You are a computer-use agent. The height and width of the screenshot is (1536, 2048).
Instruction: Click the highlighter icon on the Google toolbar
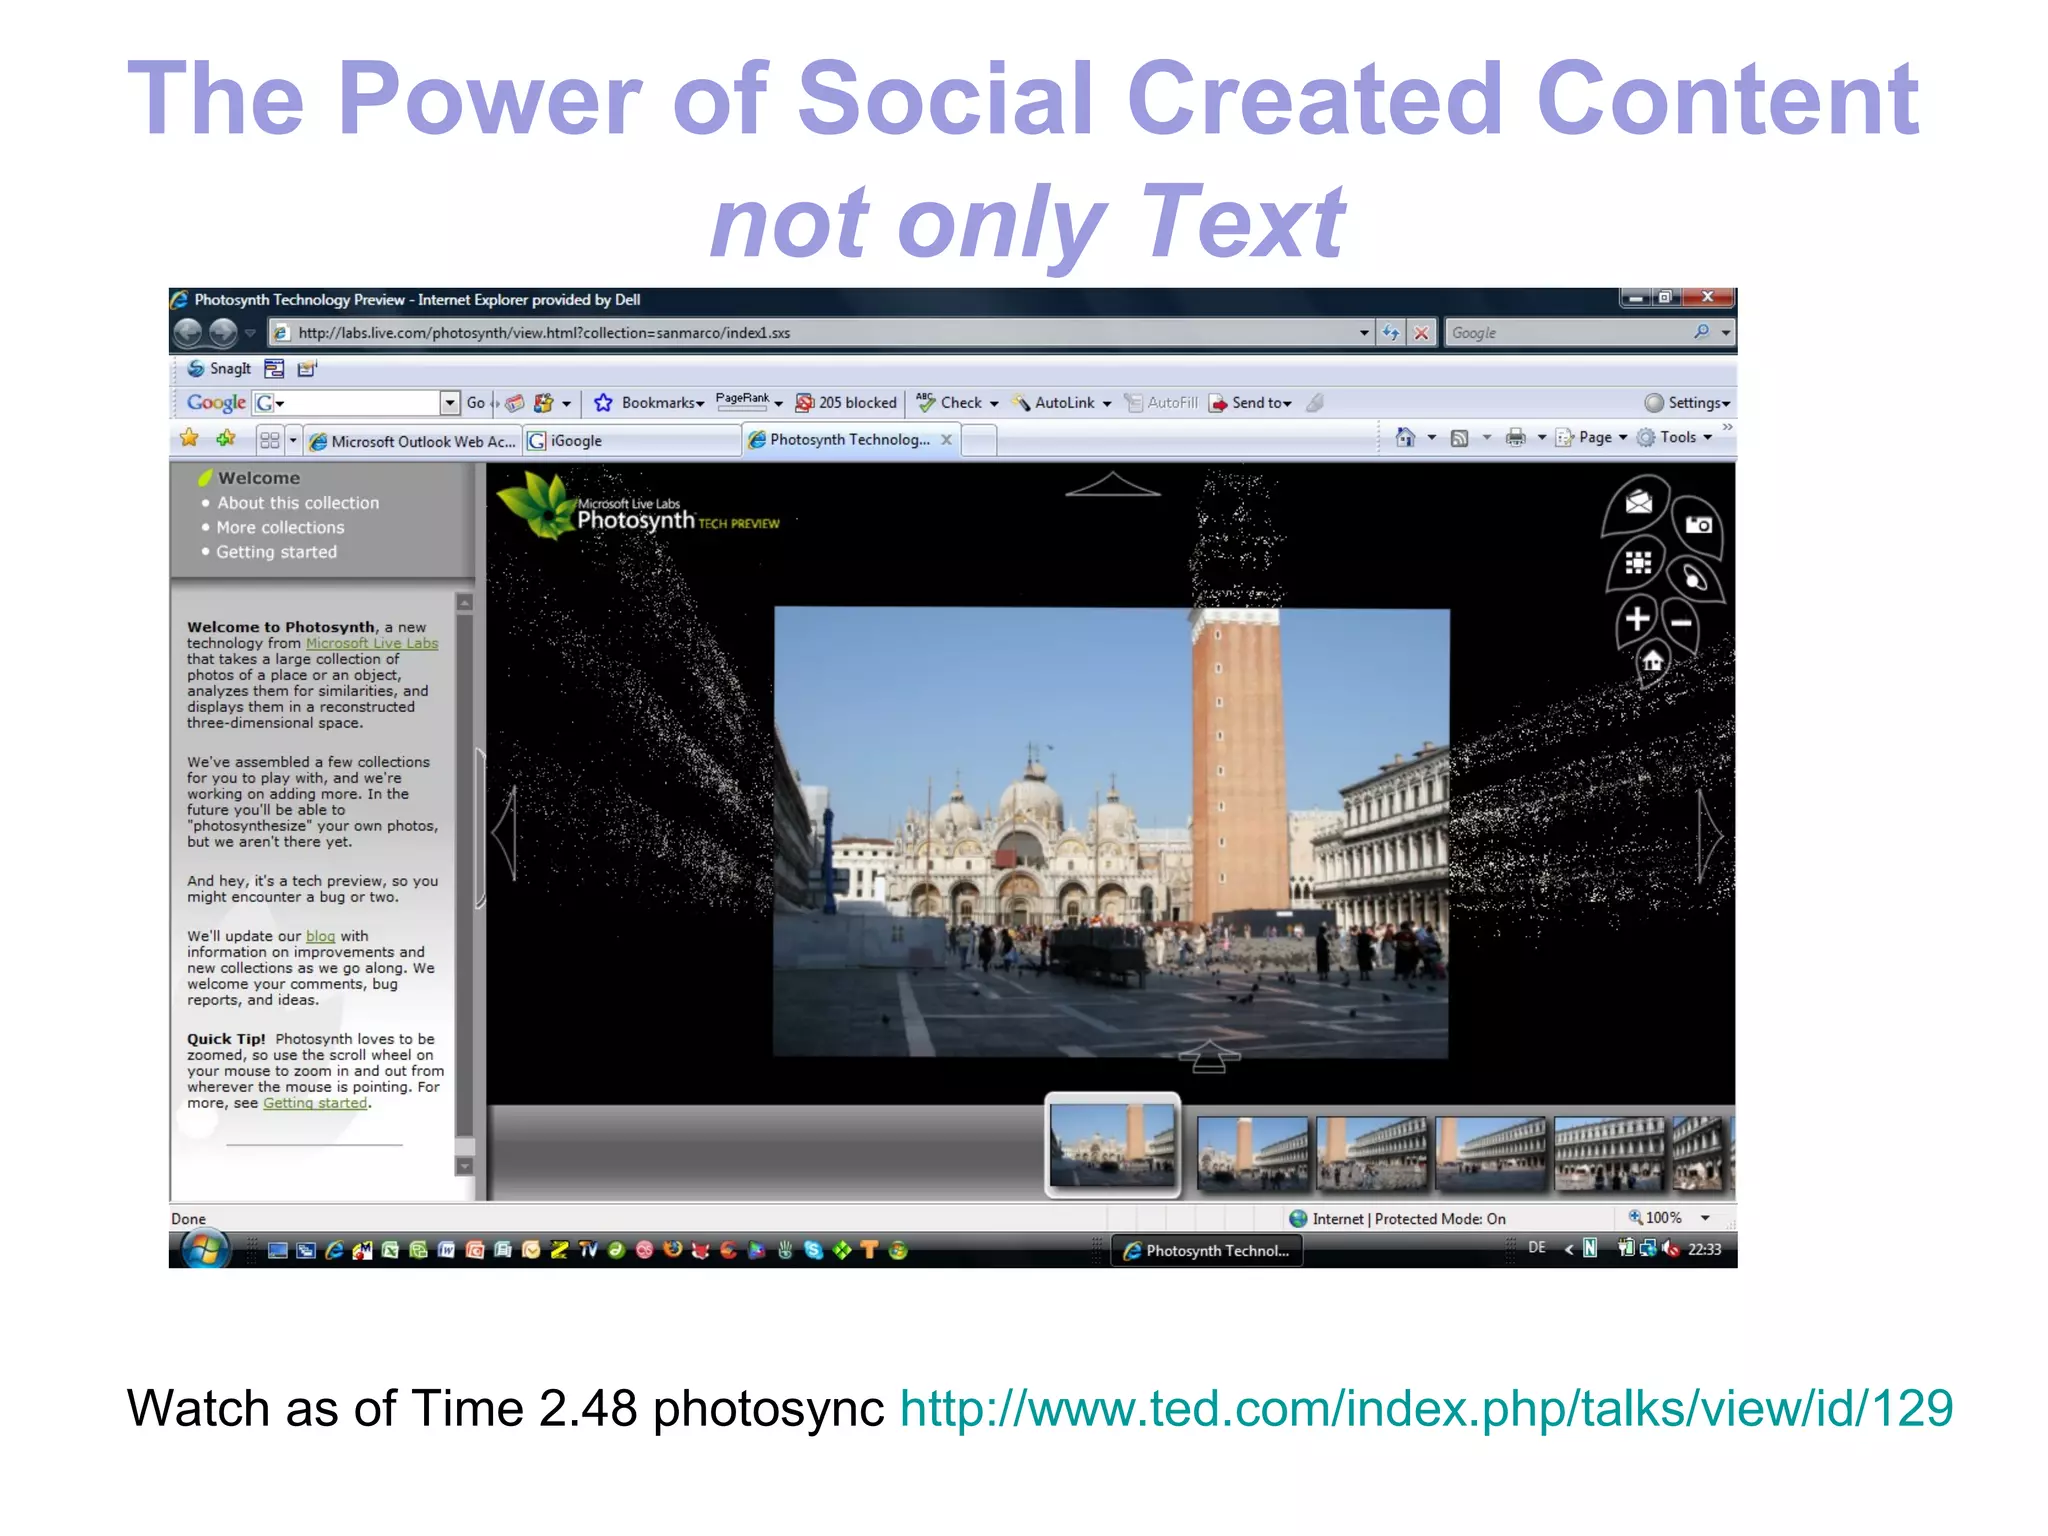click(x=1316, y=403)
